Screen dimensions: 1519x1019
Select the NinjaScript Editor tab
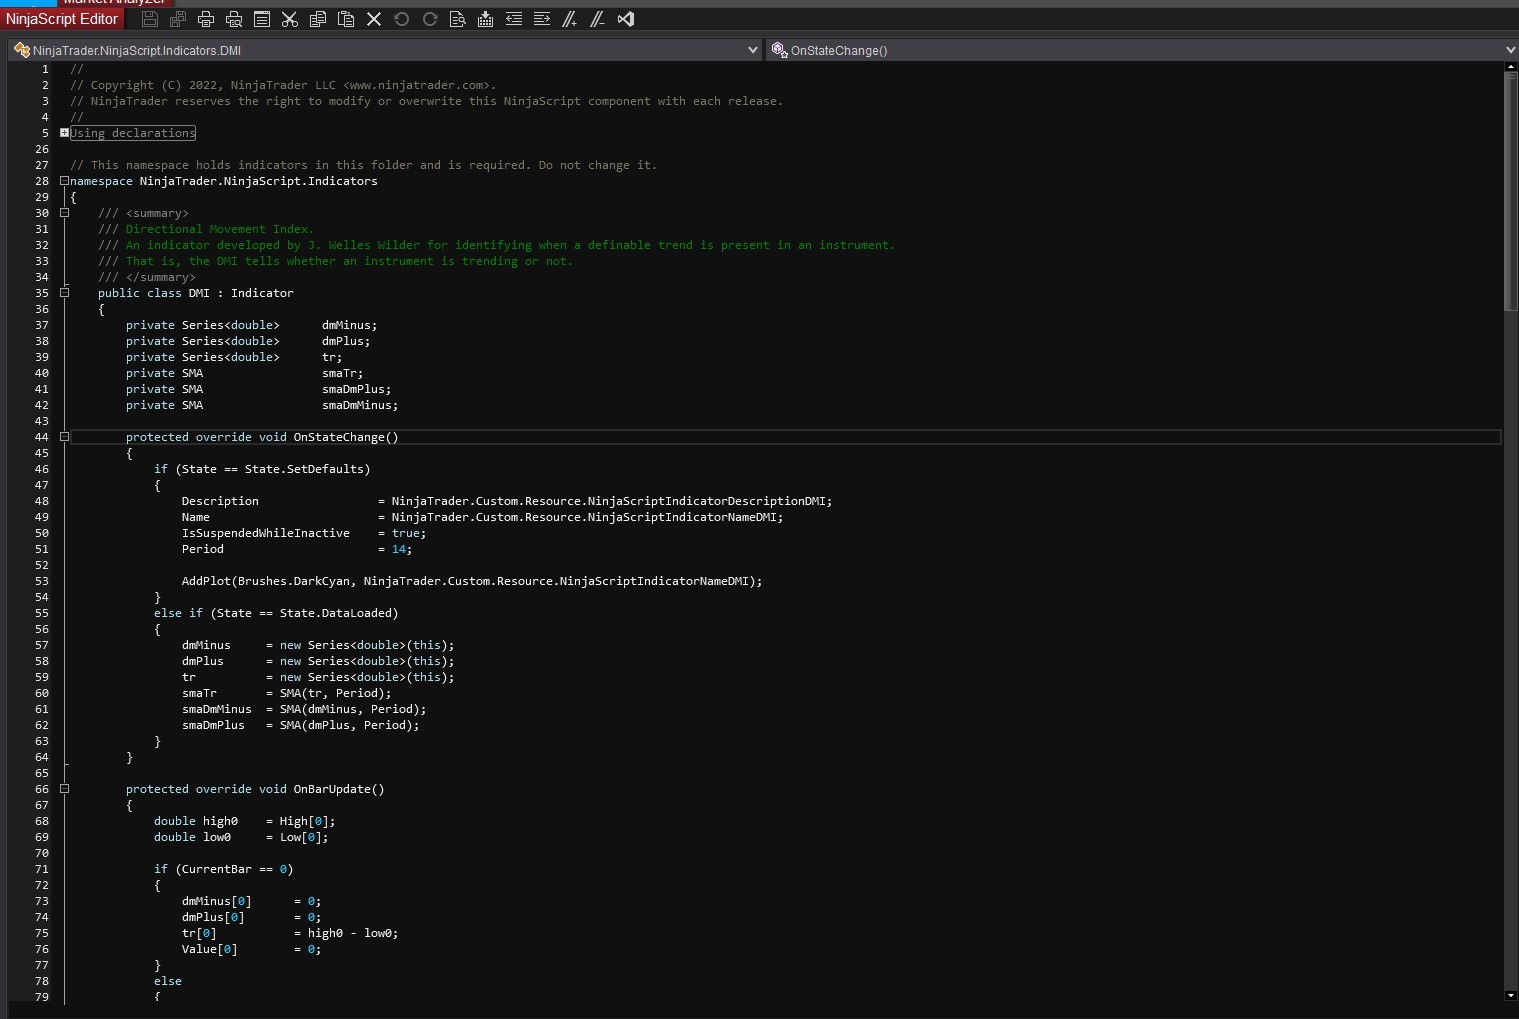(x=62, y=19)
